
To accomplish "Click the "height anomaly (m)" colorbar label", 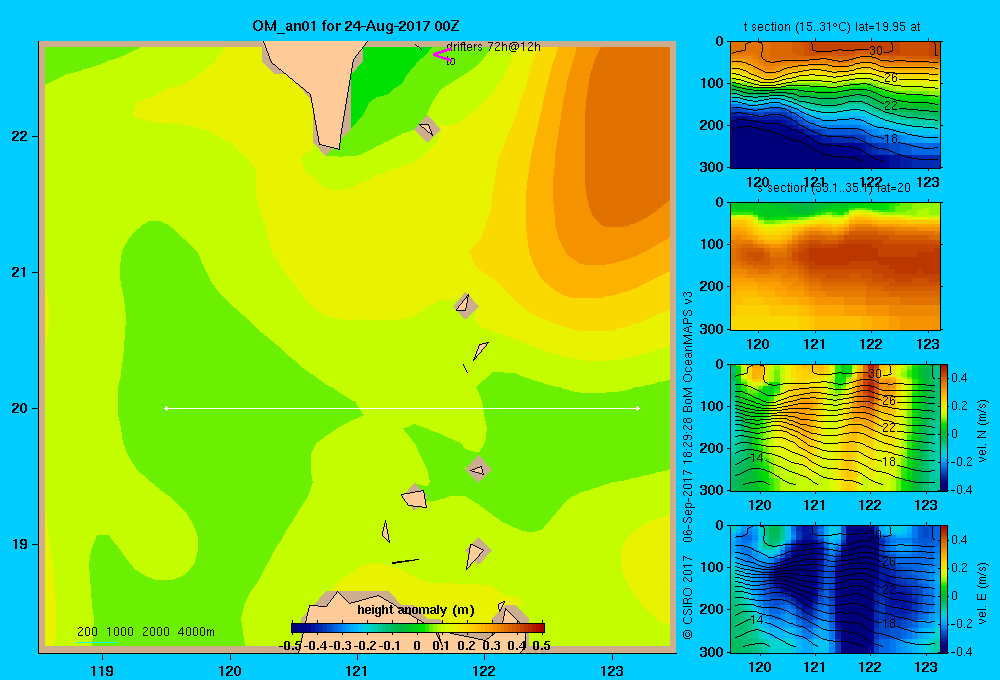I will 416,610.
